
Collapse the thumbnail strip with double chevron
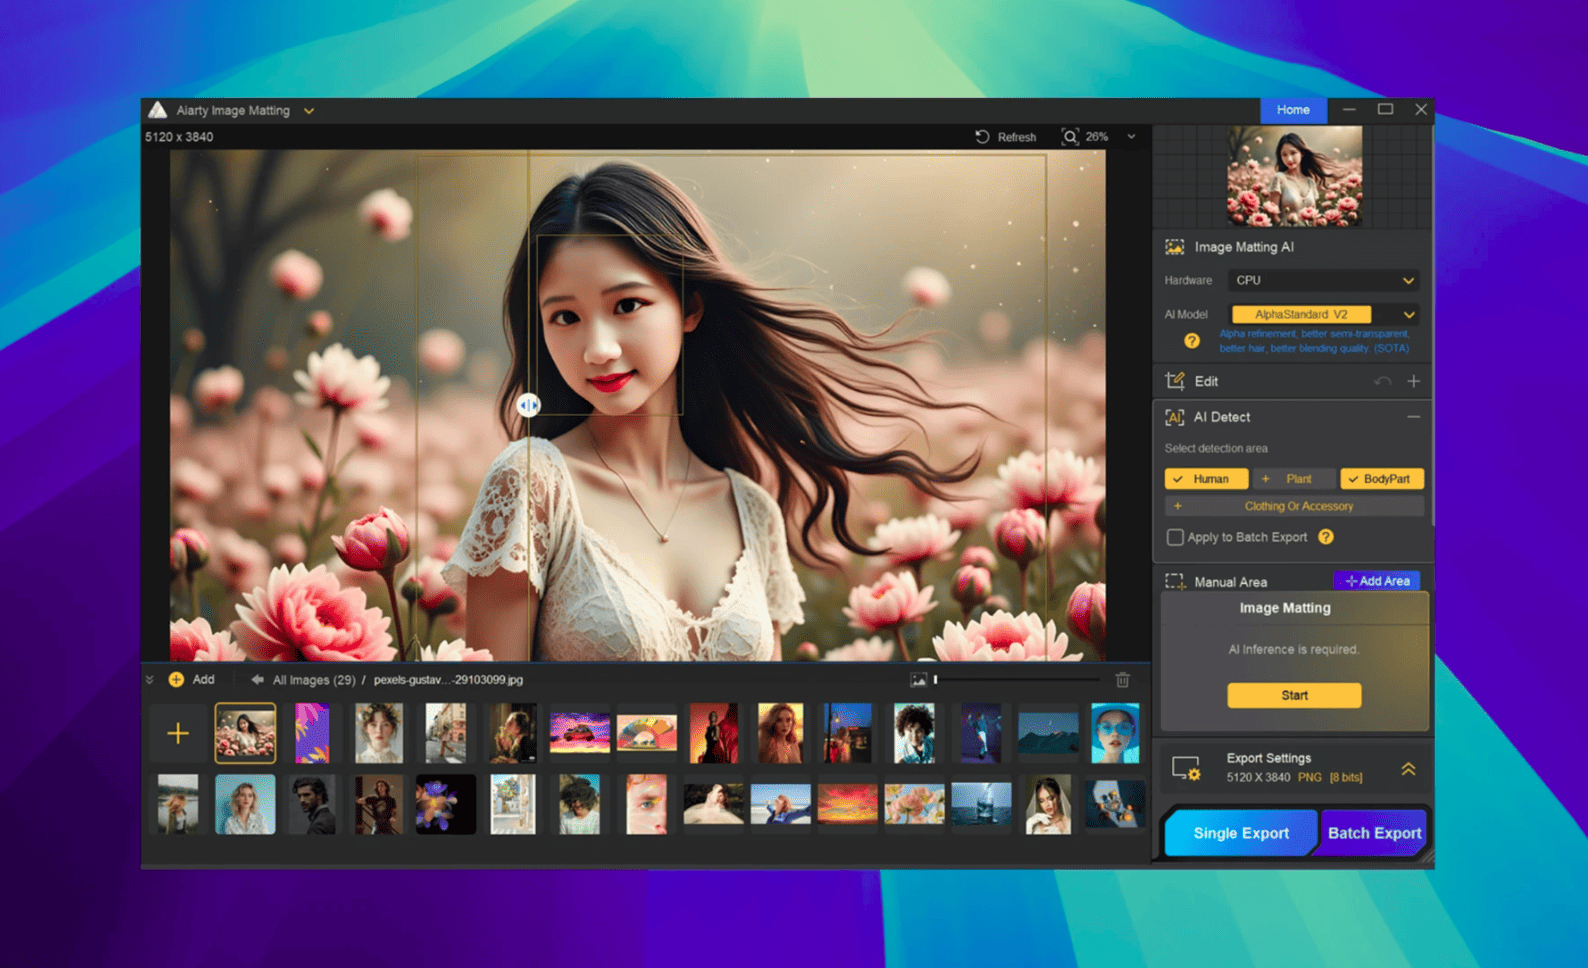point(150,680)
